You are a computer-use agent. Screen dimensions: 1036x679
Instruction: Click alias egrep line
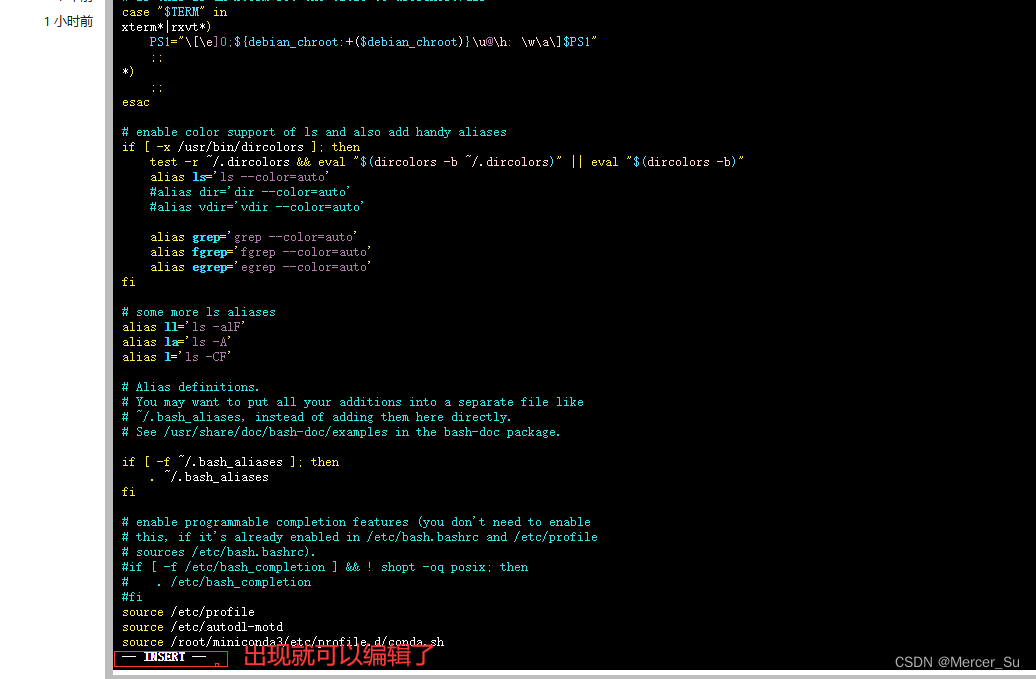[x=260, y=268]
